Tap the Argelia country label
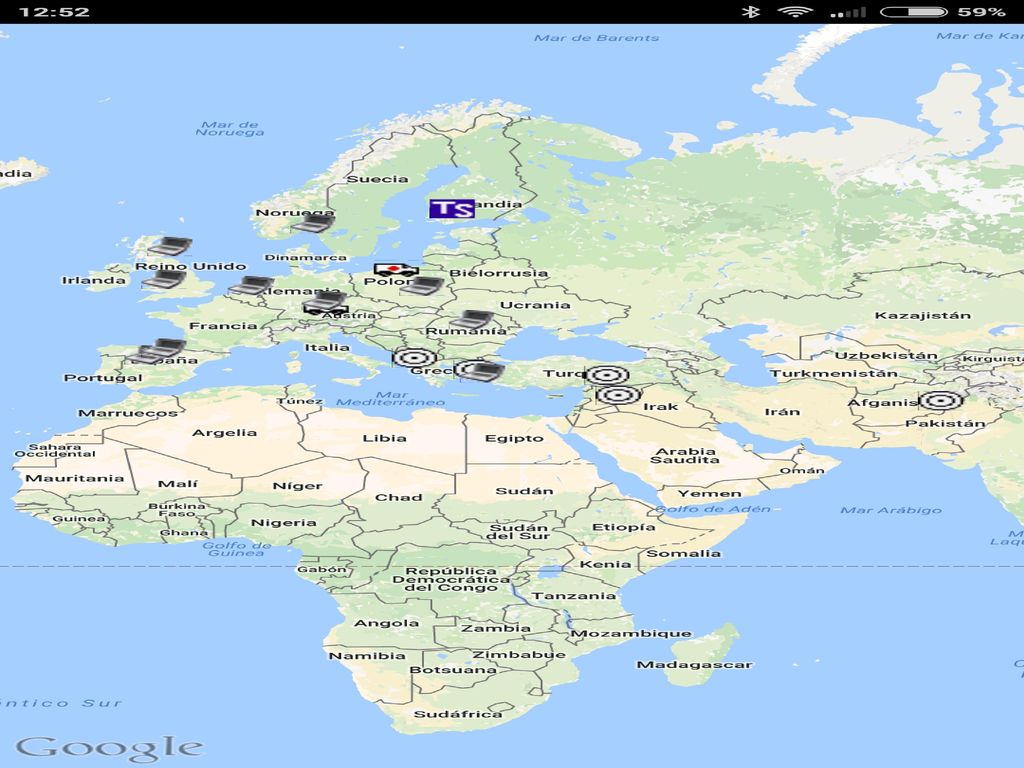This screenshot has height=768, width=1024. coord(224,432)
